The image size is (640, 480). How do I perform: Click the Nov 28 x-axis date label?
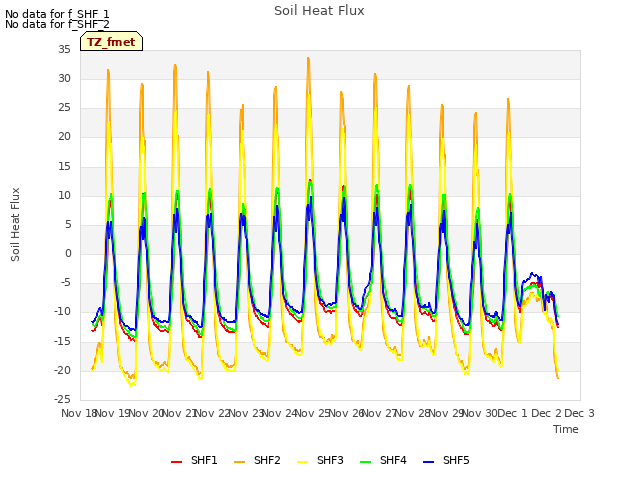[413, 413]
